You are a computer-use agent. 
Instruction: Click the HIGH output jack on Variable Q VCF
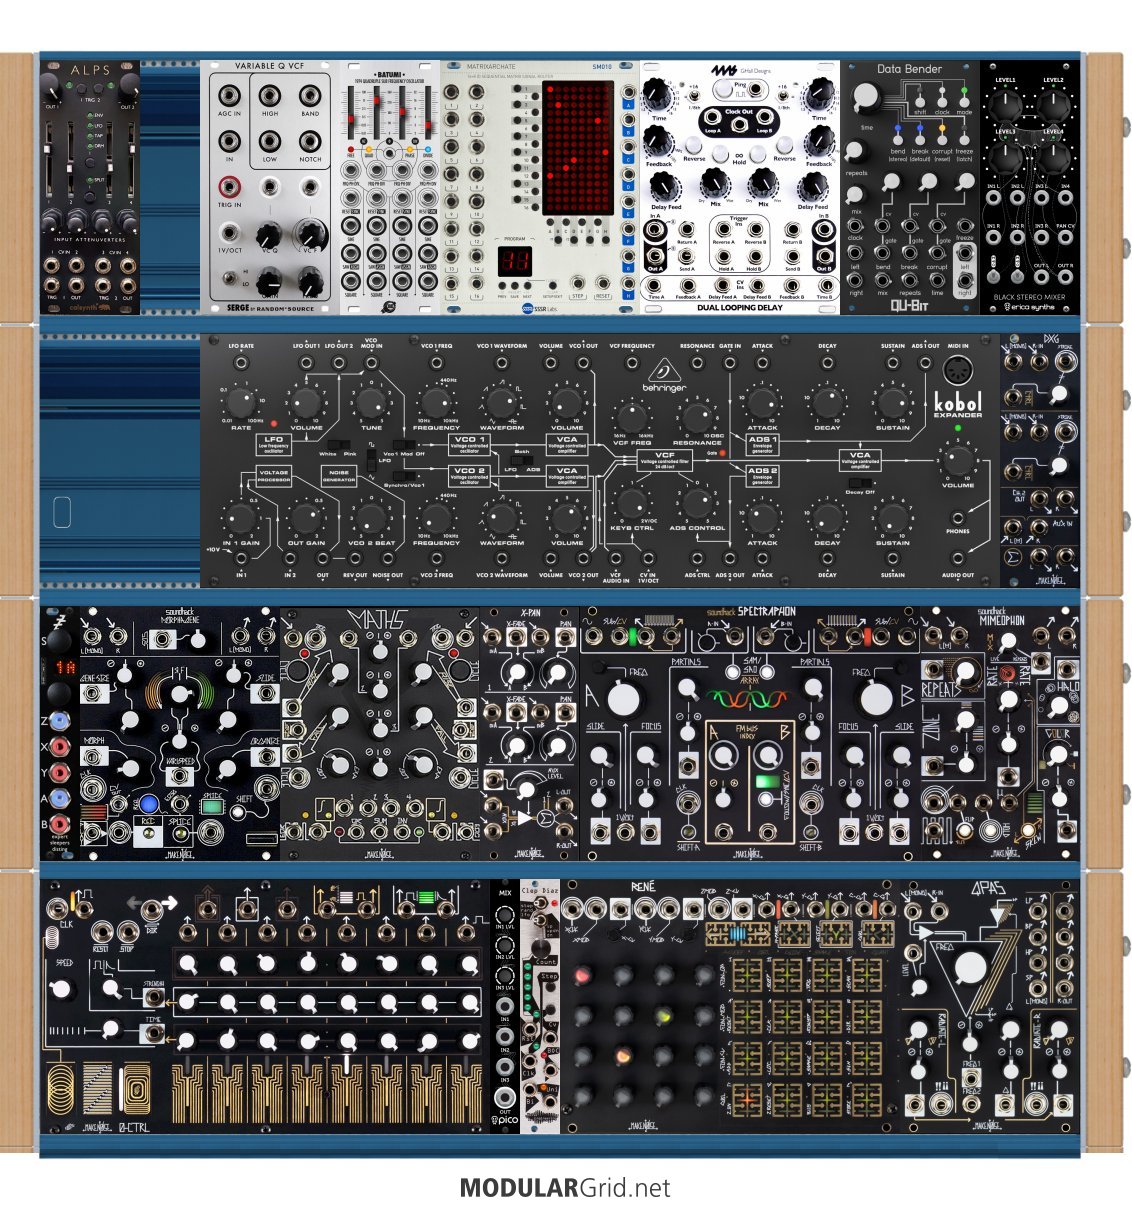(x=270, y=96)
